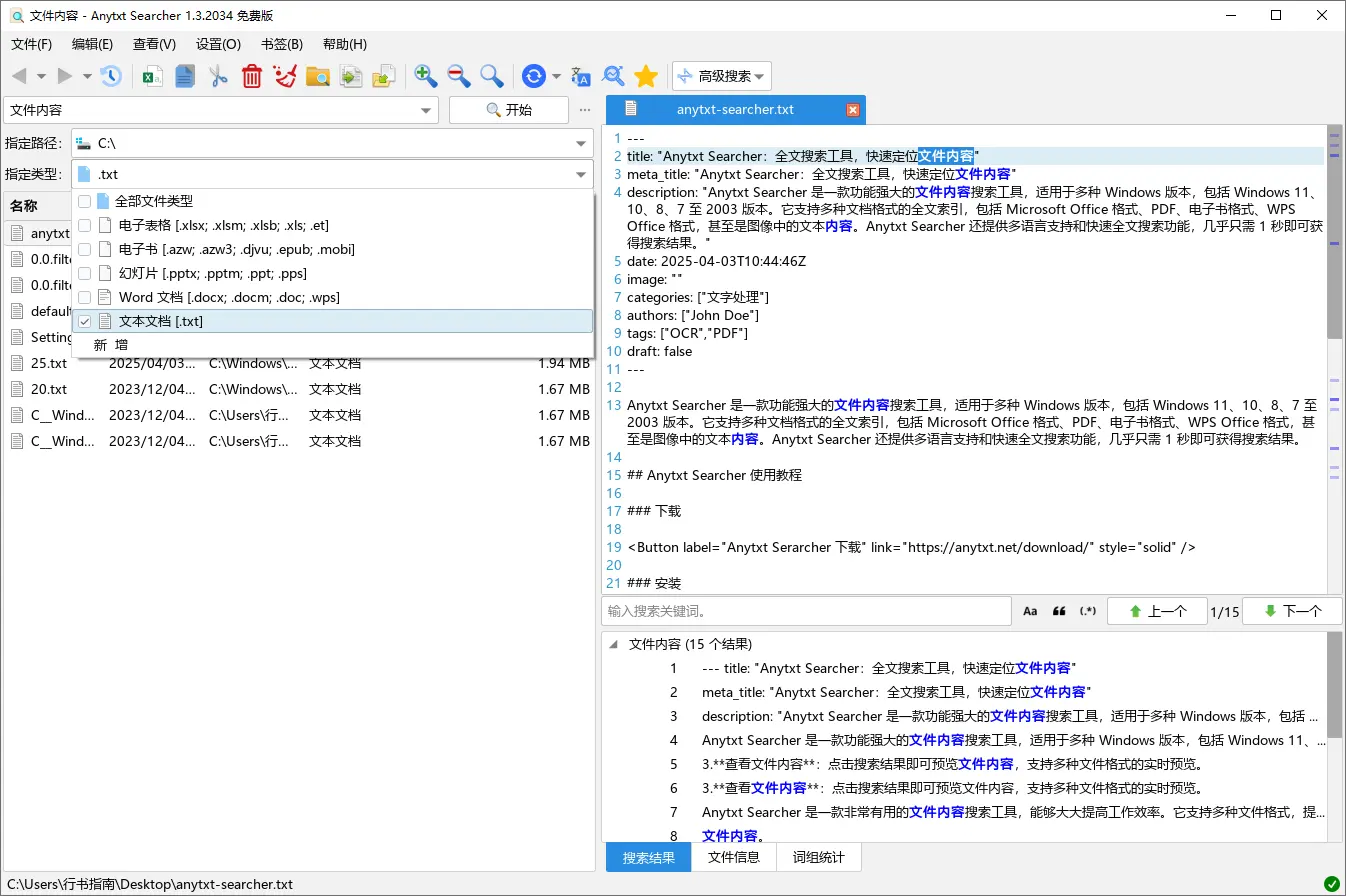Image resolution: width=1346 pixels, height=896 pixels.
Task: Open the search history clock icon
Action: point(111,76)
